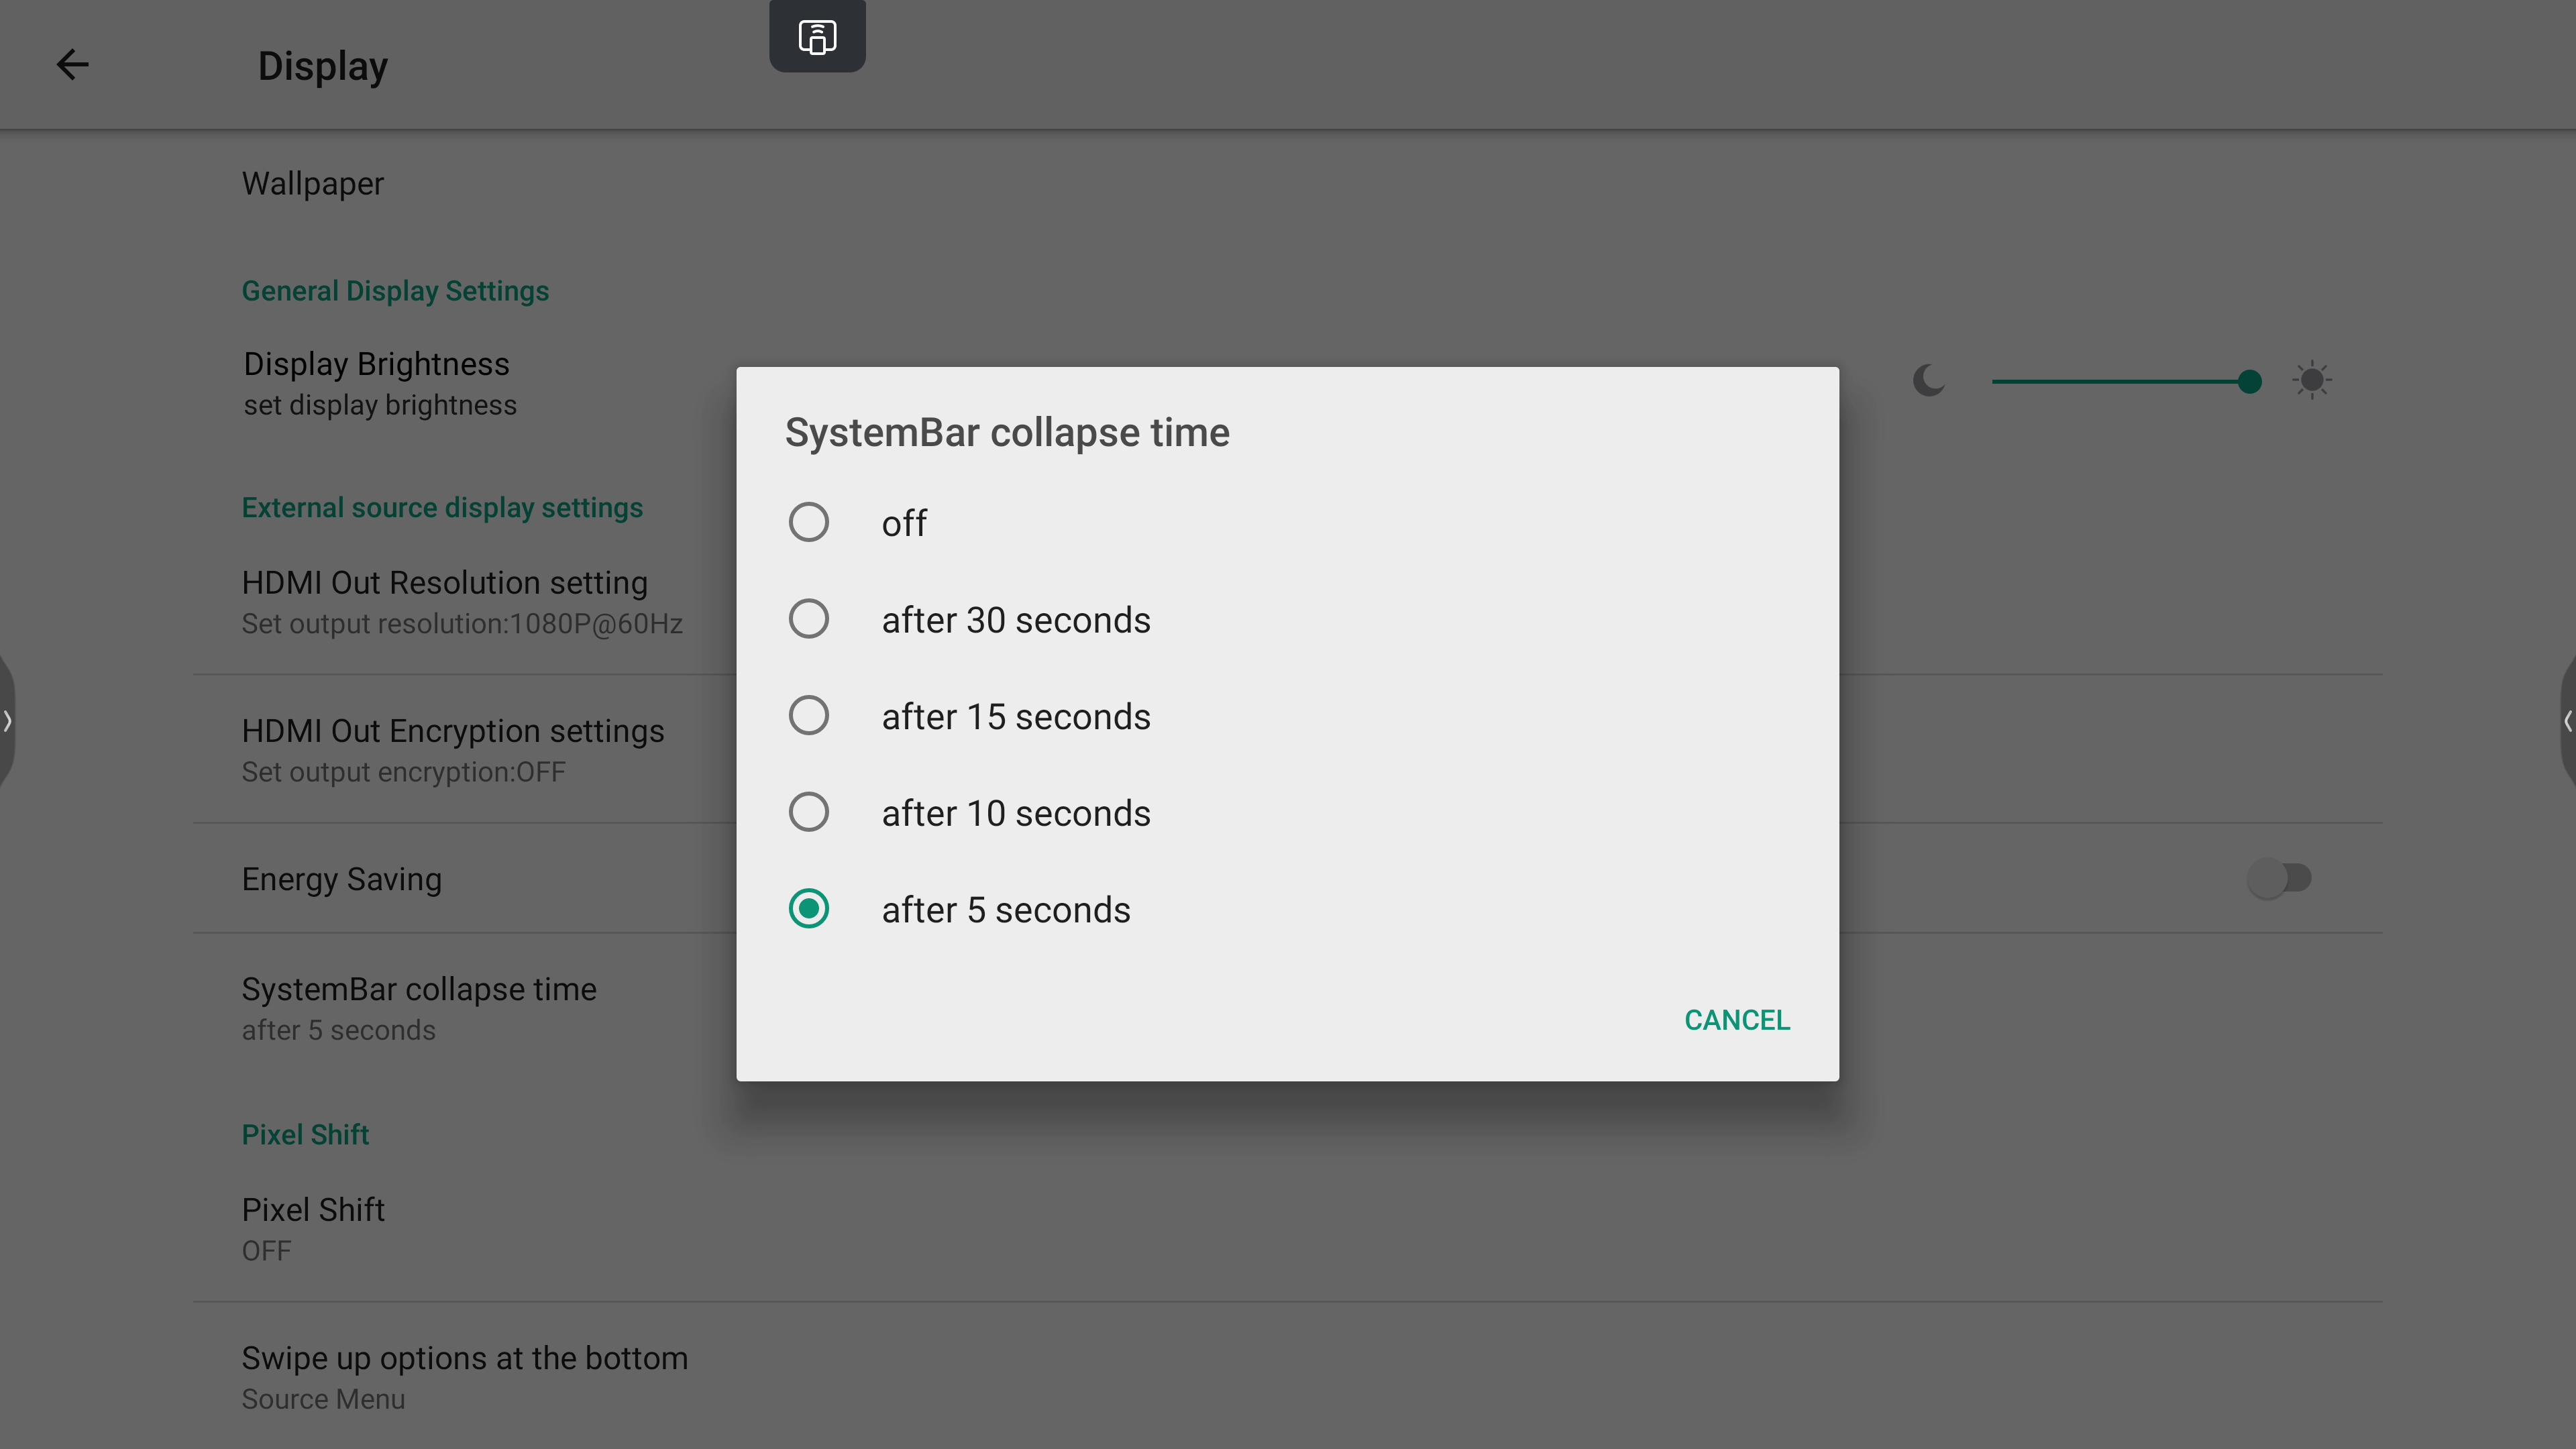This screenshot has width=2576, height=1449.
Task: Adjust the Display Brightness slider
Action: pos(2121,381)
